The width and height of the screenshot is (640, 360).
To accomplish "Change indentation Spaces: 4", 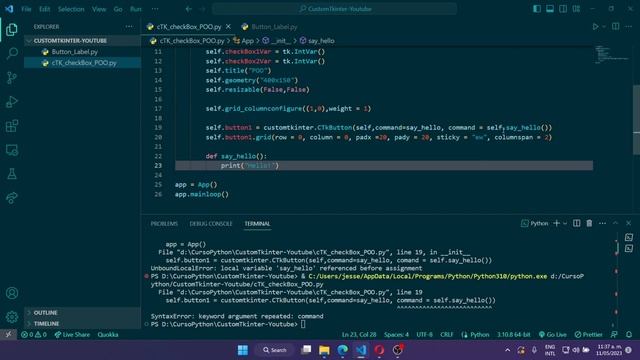I will coord(396,335).
